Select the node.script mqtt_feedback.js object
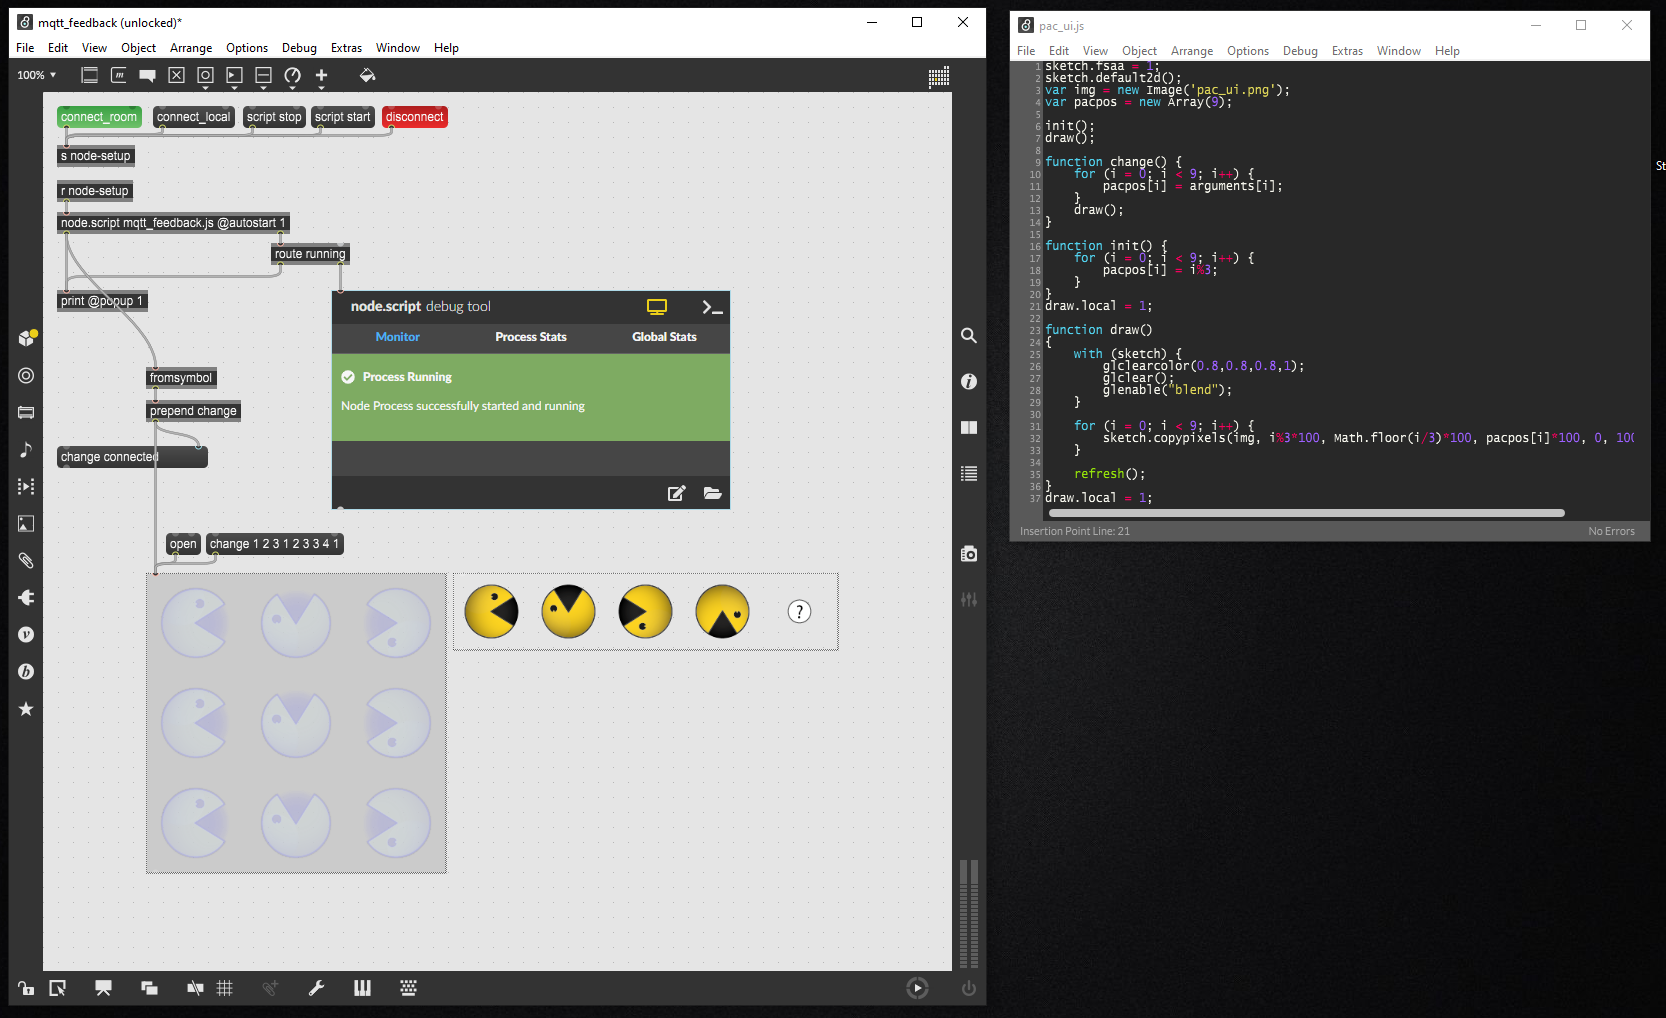 [173, 223]
